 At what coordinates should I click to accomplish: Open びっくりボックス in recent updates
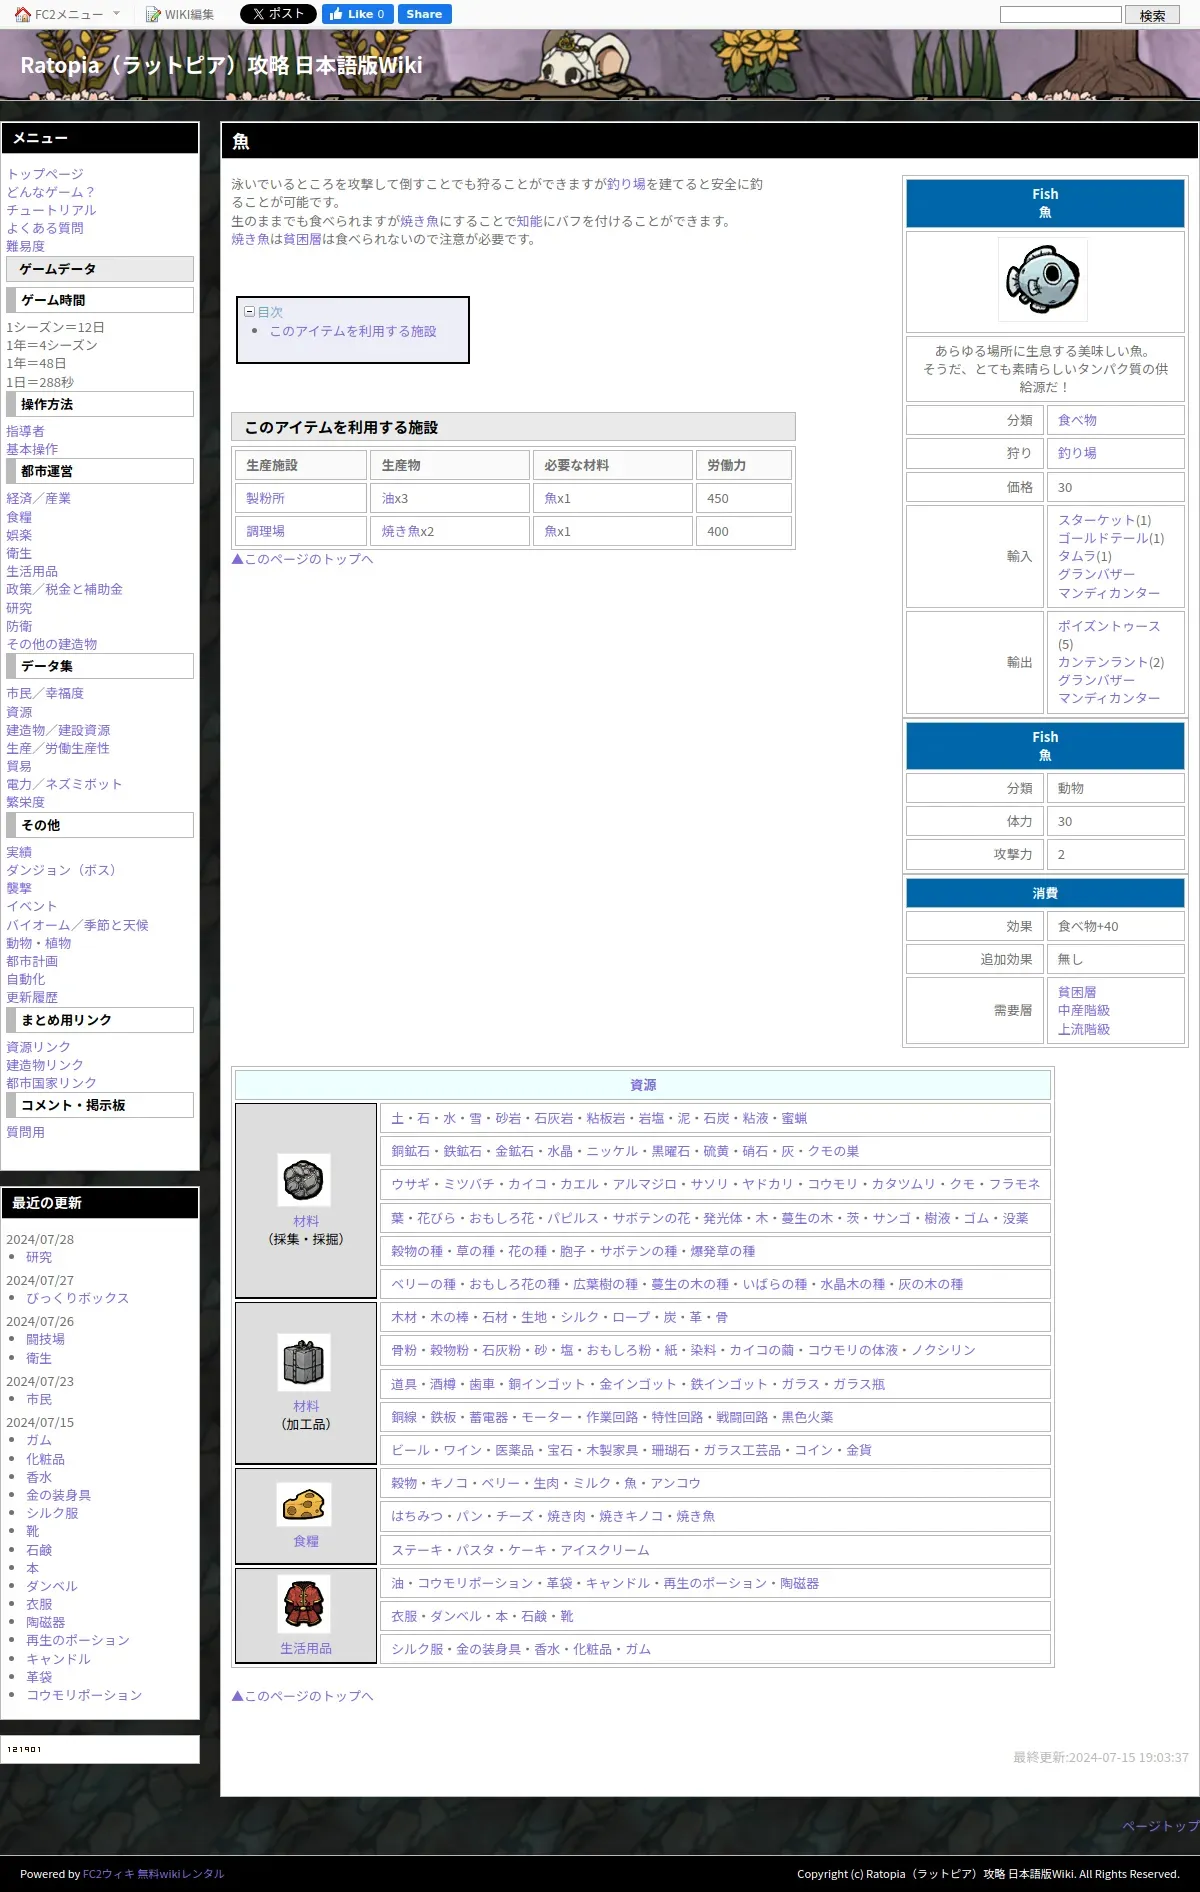pos(77,1298)
